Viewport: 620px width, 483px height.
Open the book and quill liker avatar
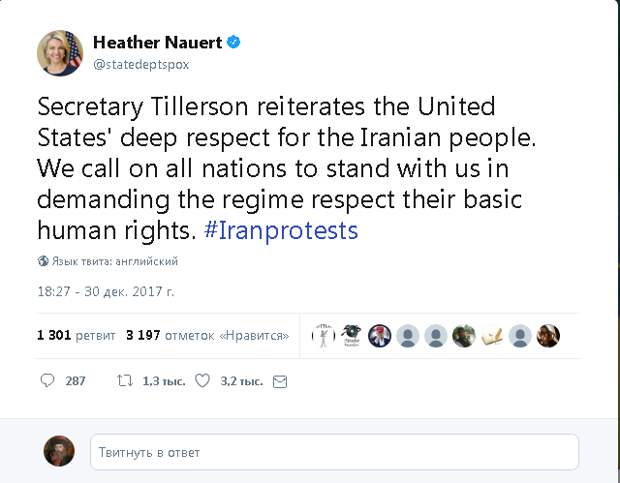tap(492, 336)
